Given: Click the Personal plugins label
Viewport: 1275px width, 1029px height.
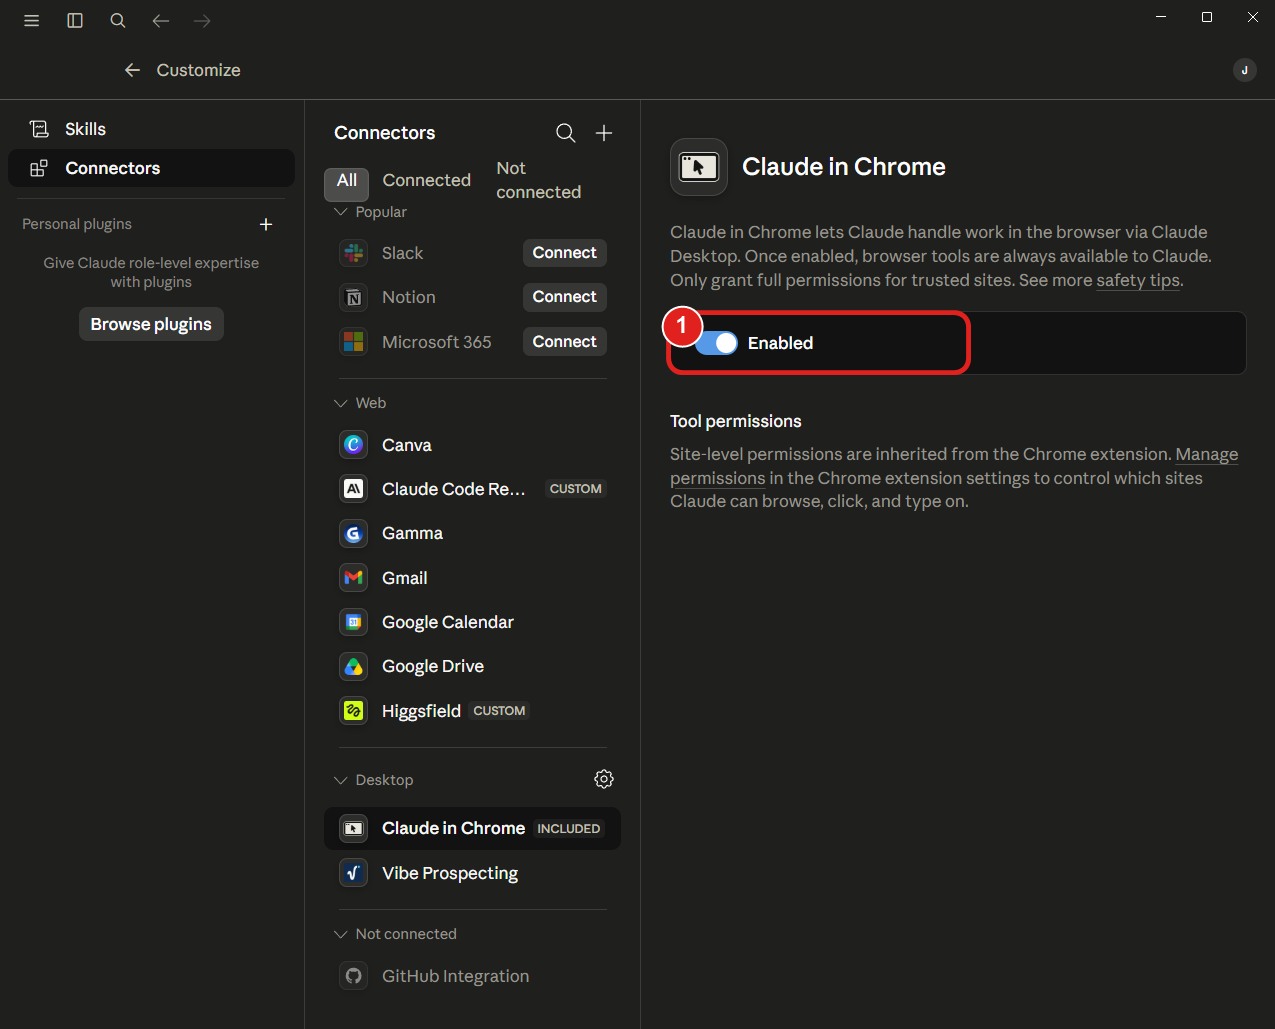Looking at the screenshot, I should [77, 224].
